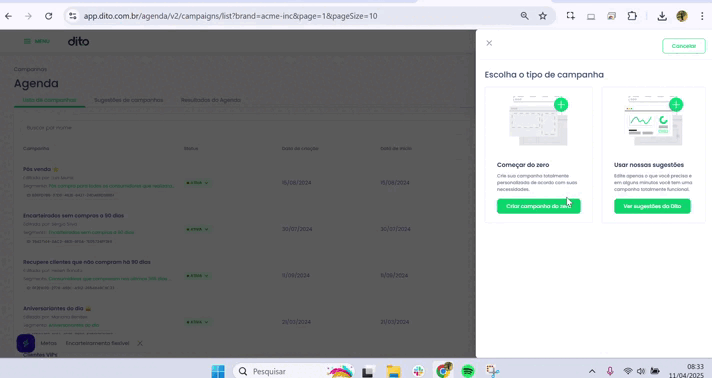
Task: Open status dropdown for Aniversariantes do dia
Action: point(197,322)
